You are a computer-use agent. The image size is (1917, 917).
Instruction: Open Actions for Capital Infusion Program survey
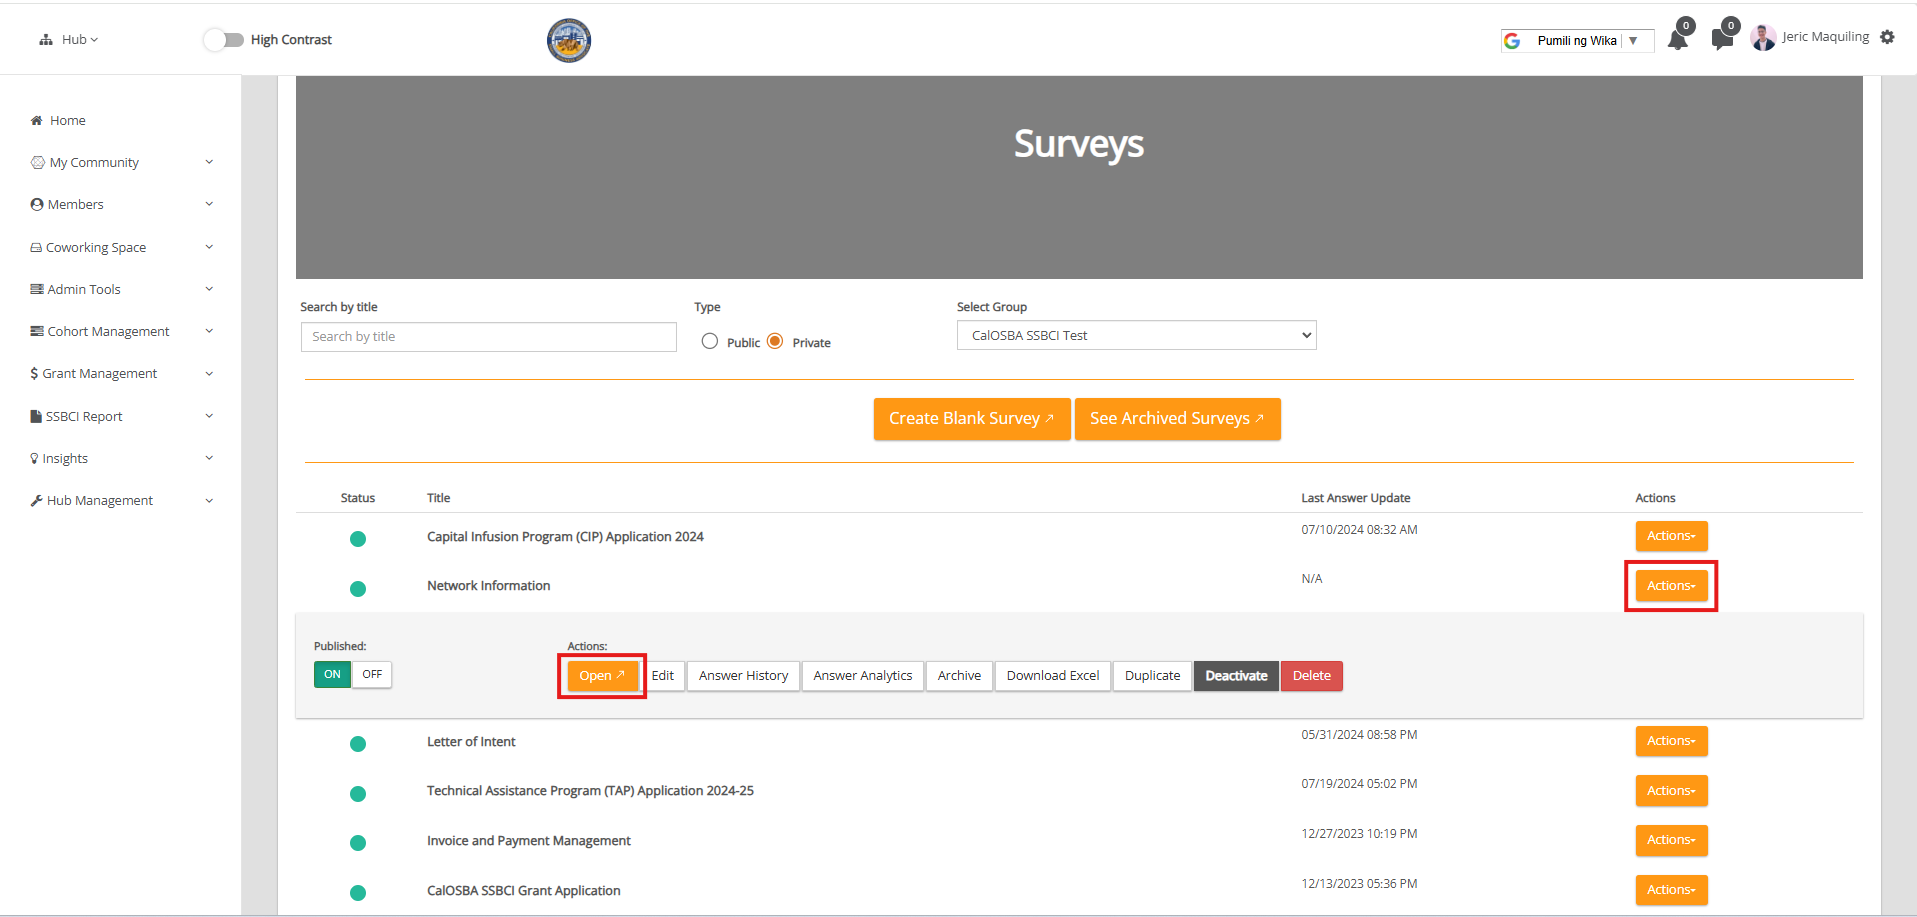point(1671,536)
